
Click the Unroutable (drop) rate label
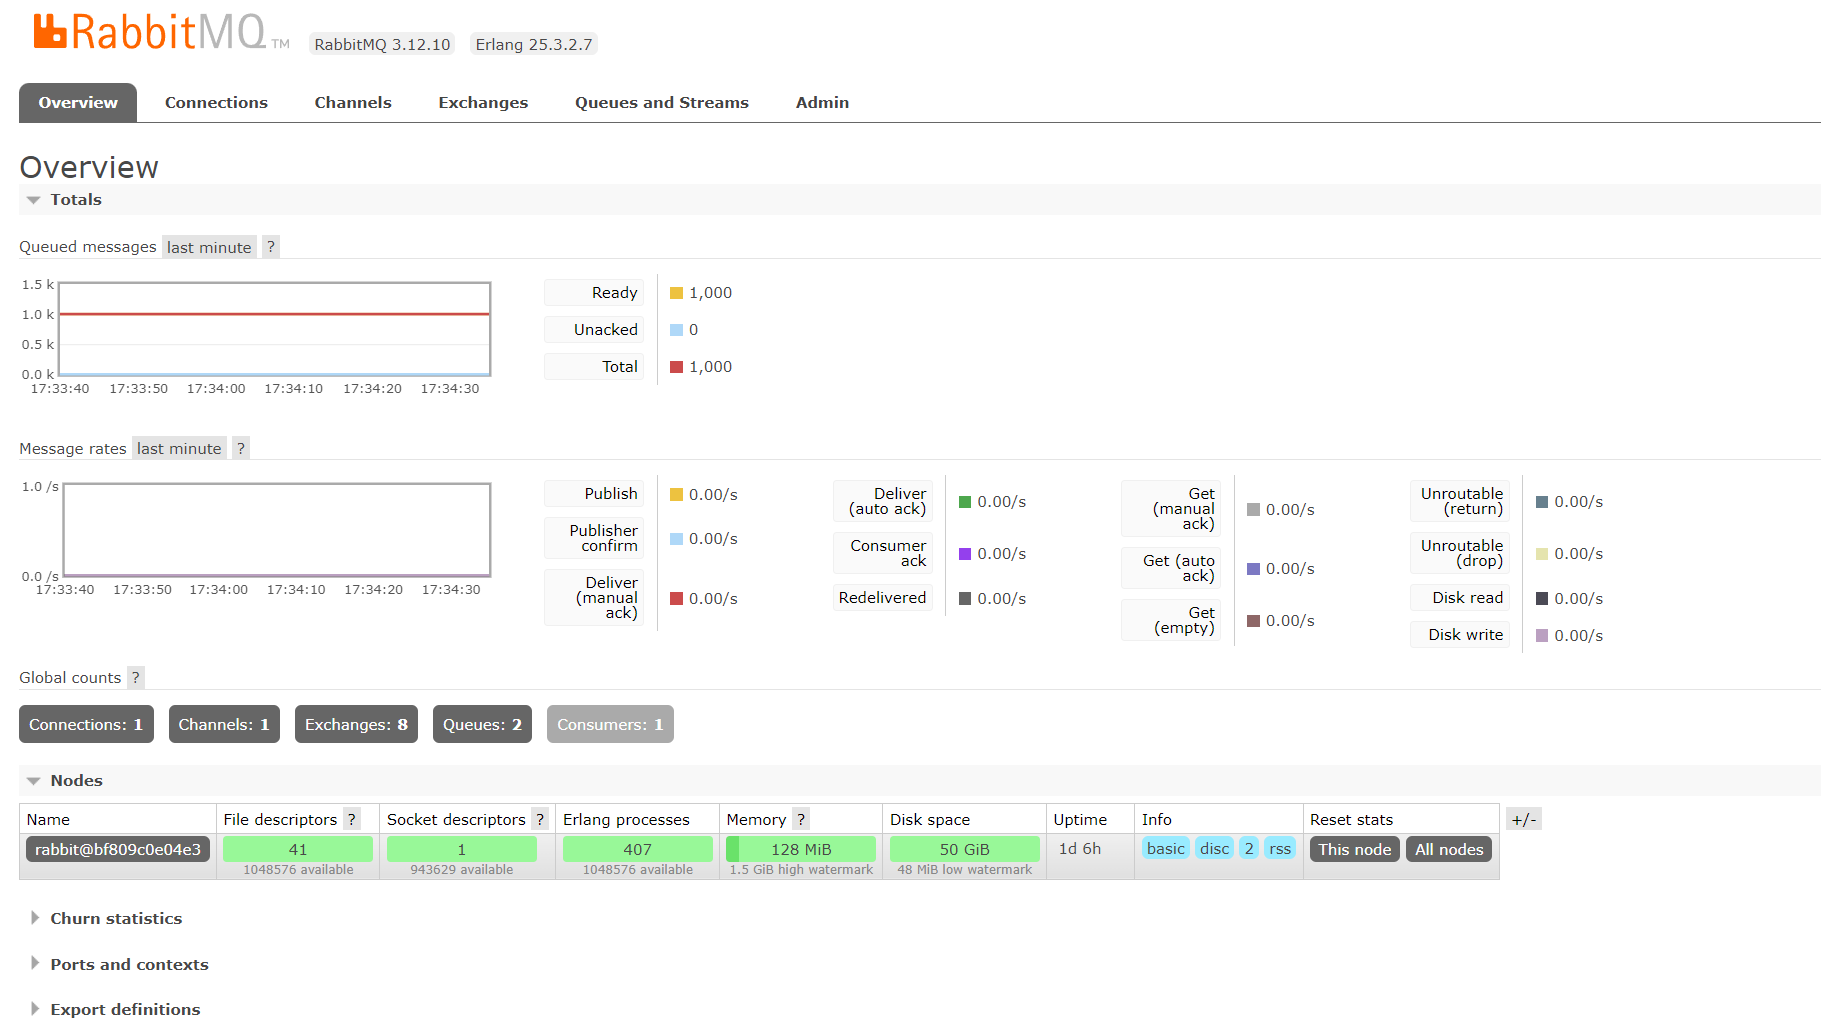1461,553
